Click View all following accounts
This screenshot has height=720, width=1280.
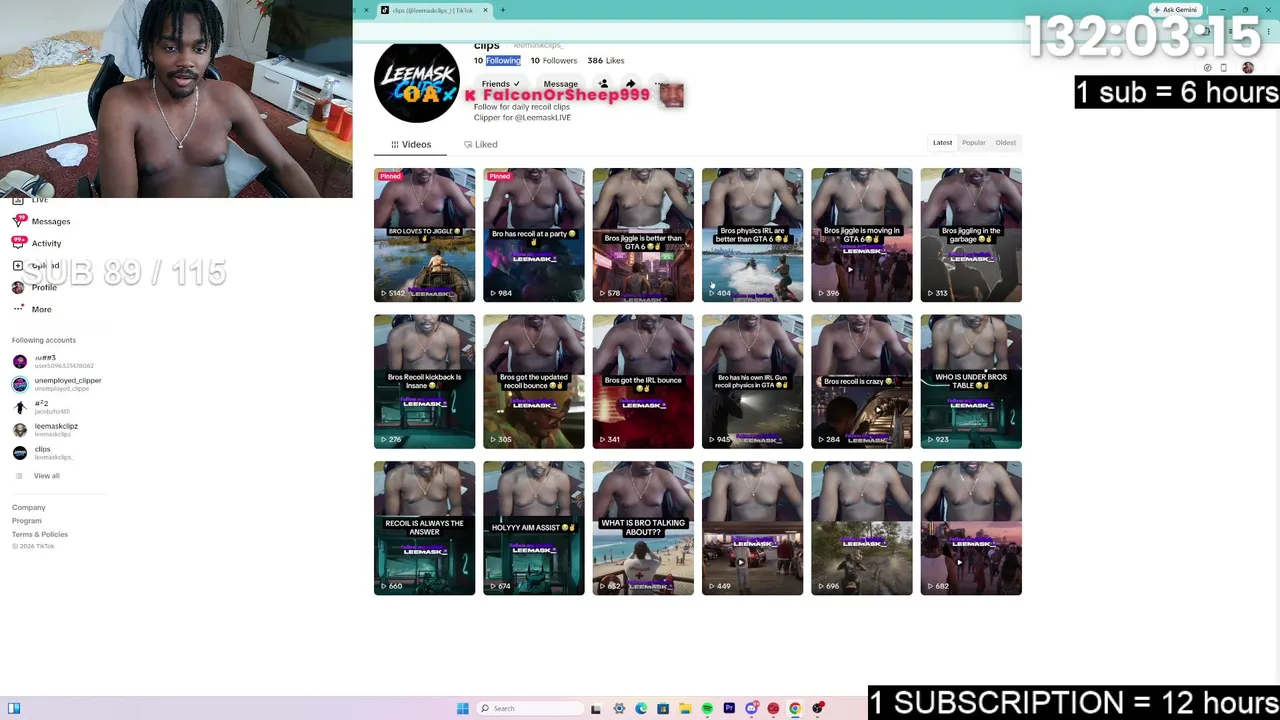click(46, 476)
